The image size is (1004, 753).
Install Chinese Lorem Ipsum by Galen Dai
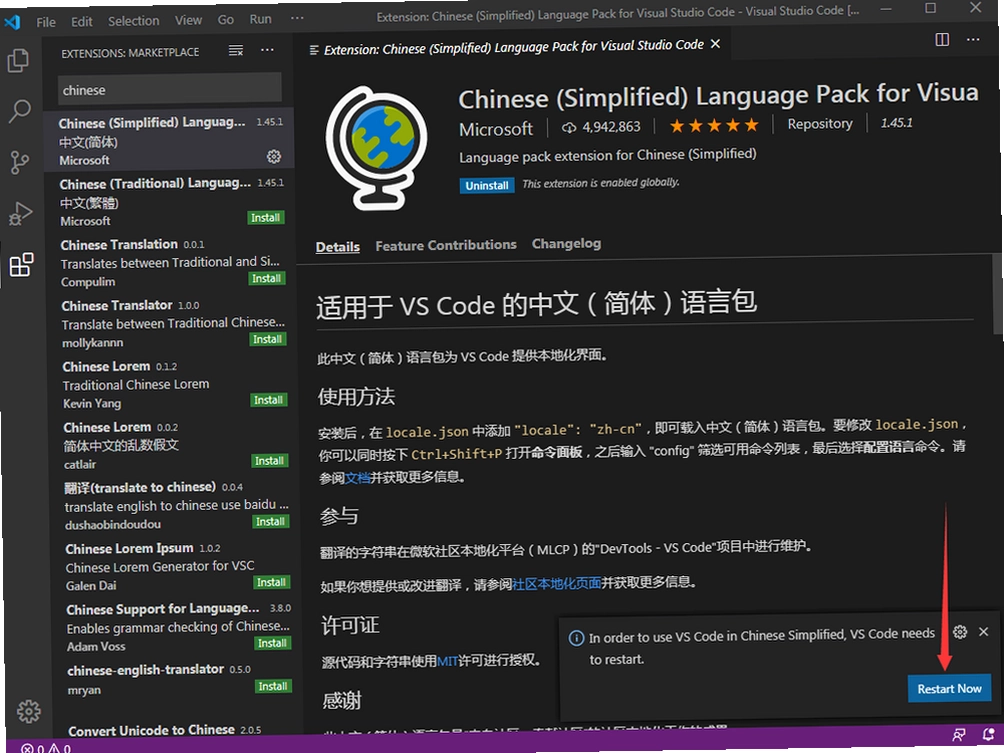(272, 582)
